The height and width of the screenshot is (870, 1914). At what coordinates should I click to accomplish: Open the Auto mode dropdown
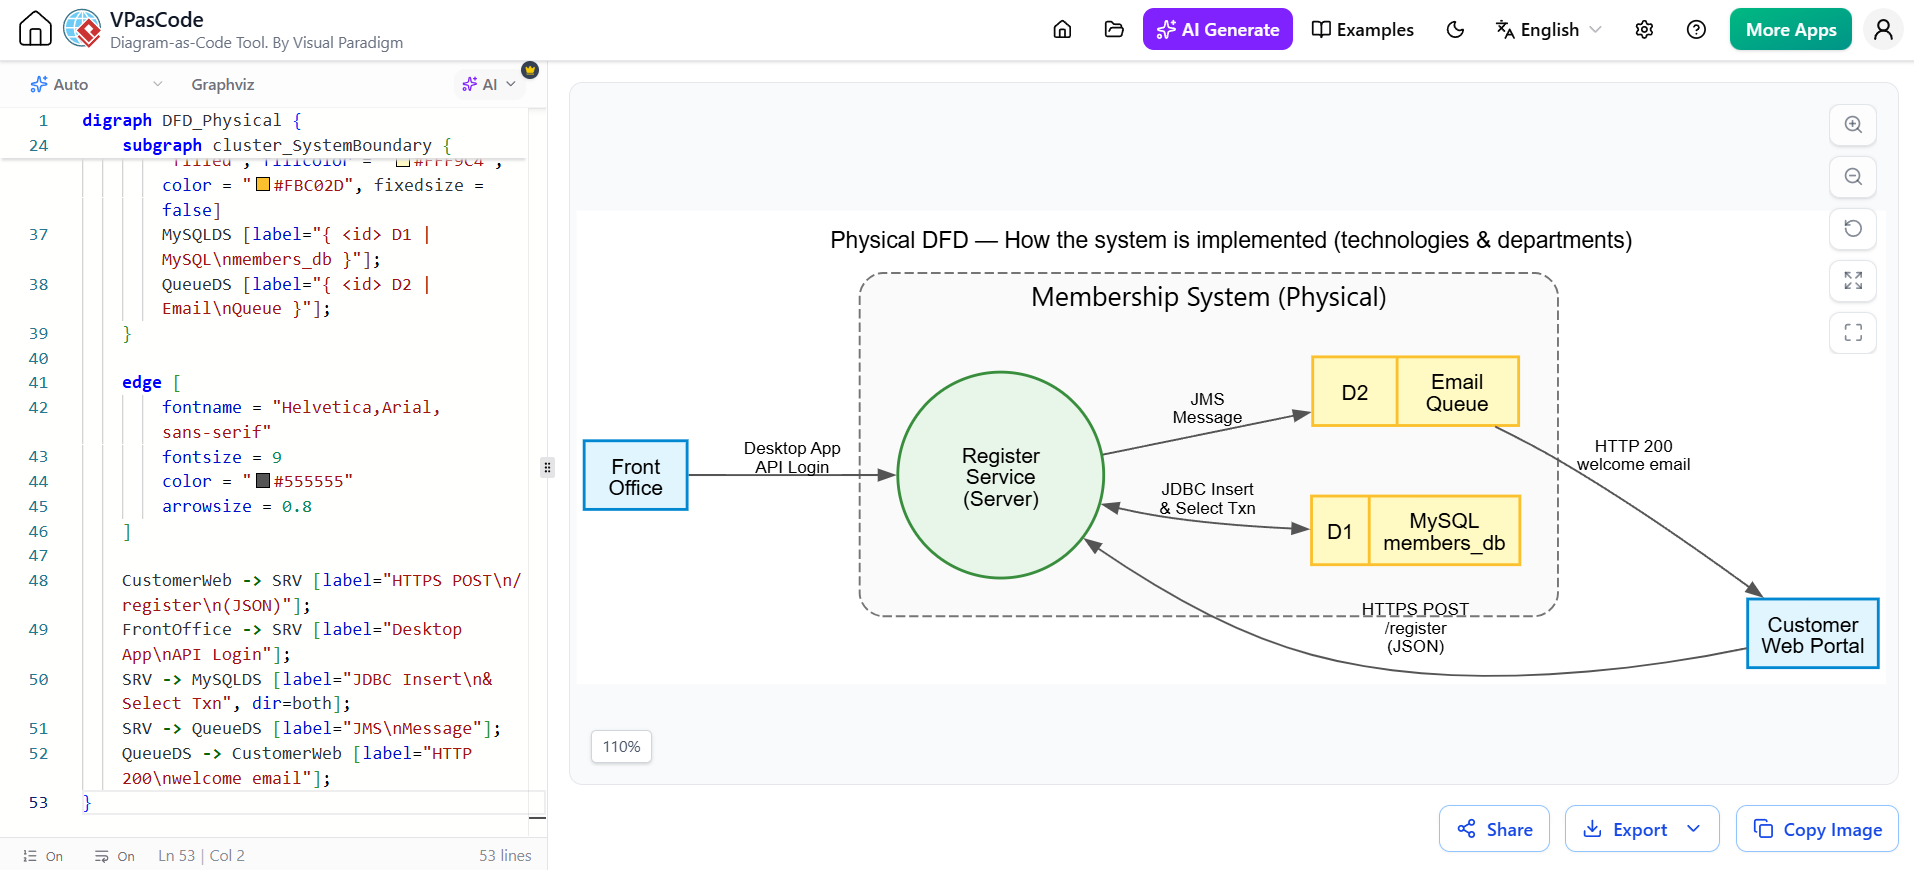[x=95, y=84]
